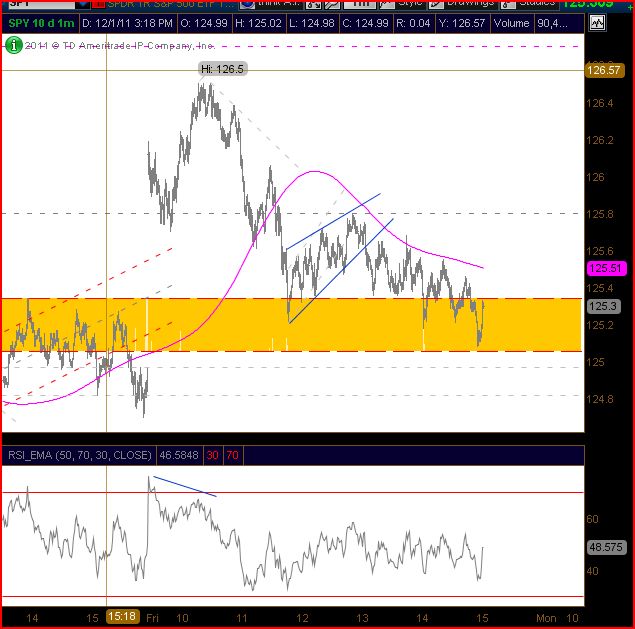635x629 pixels.
Task: Click the 11 hour label on time axis
Action: 242,618
